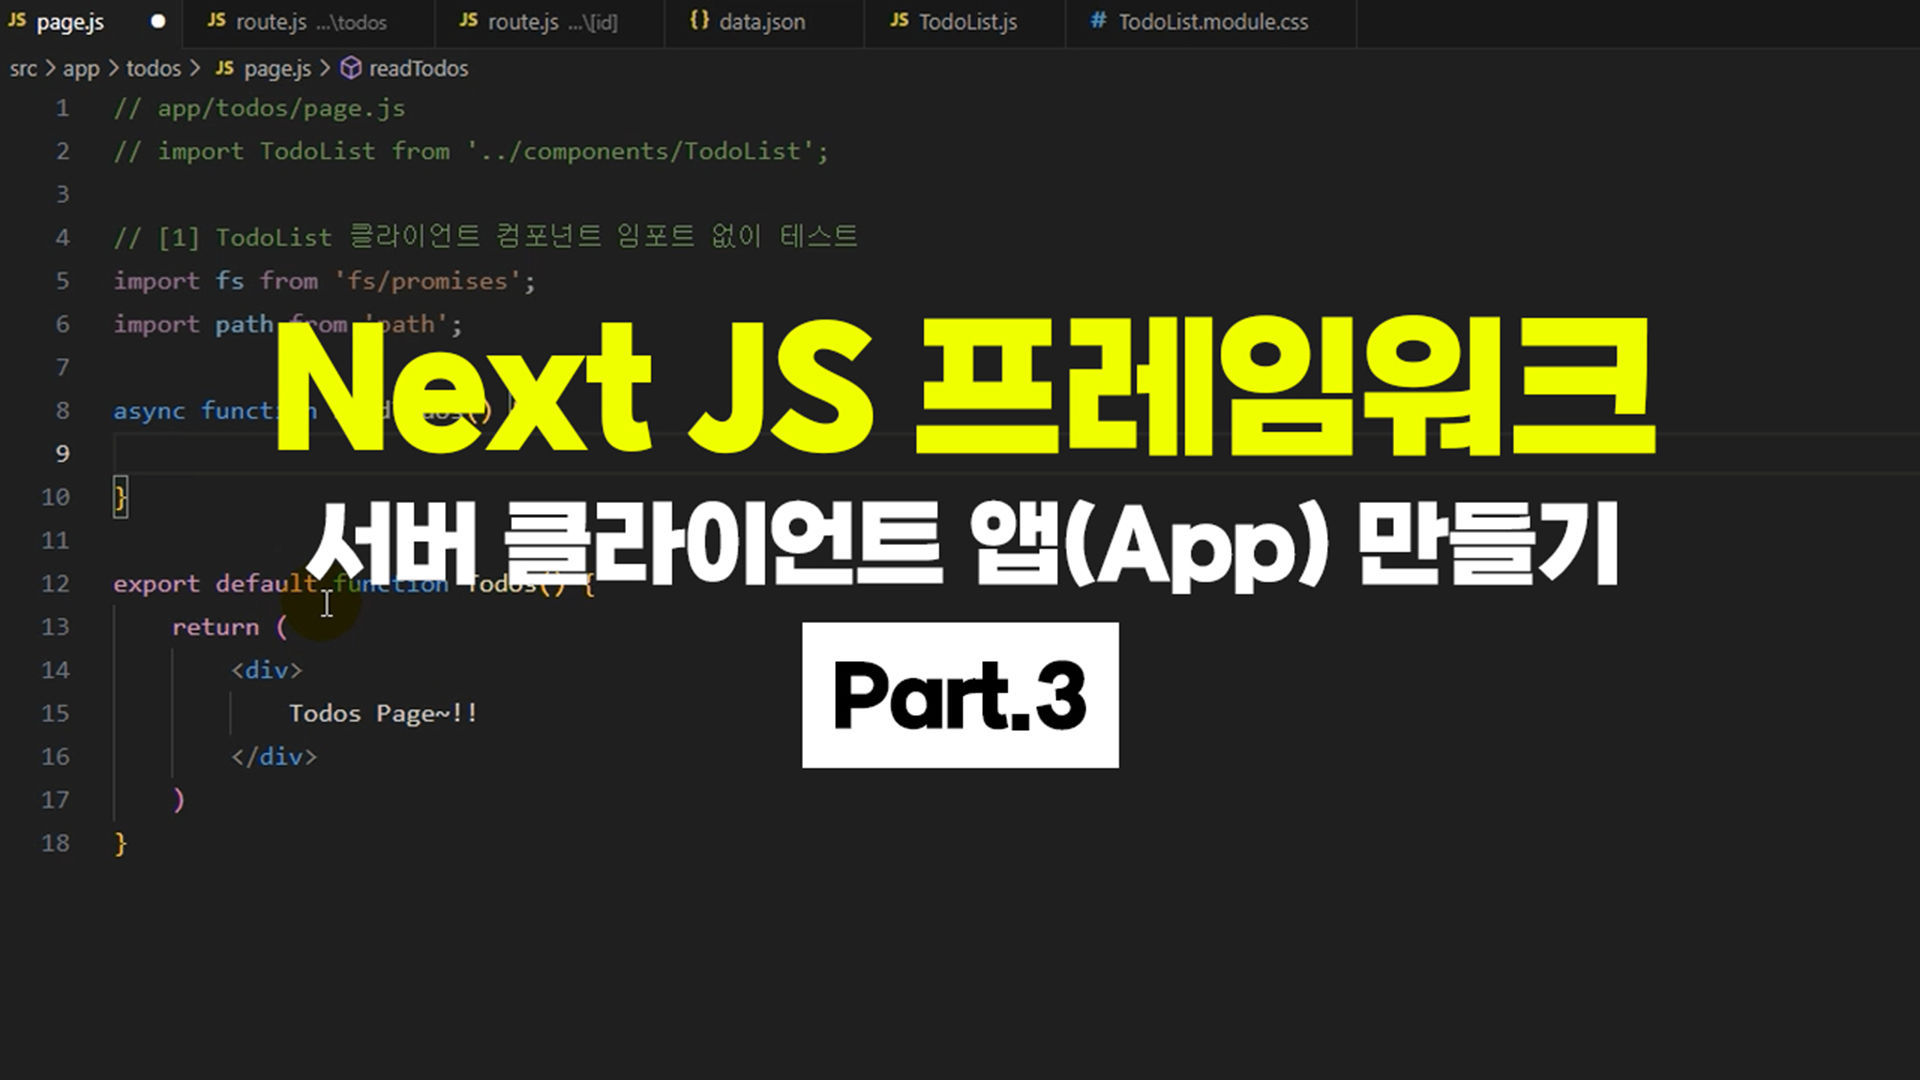Open the src breadcrumb dropdown
1920x1080 pixels.
(x=23, y=68)
